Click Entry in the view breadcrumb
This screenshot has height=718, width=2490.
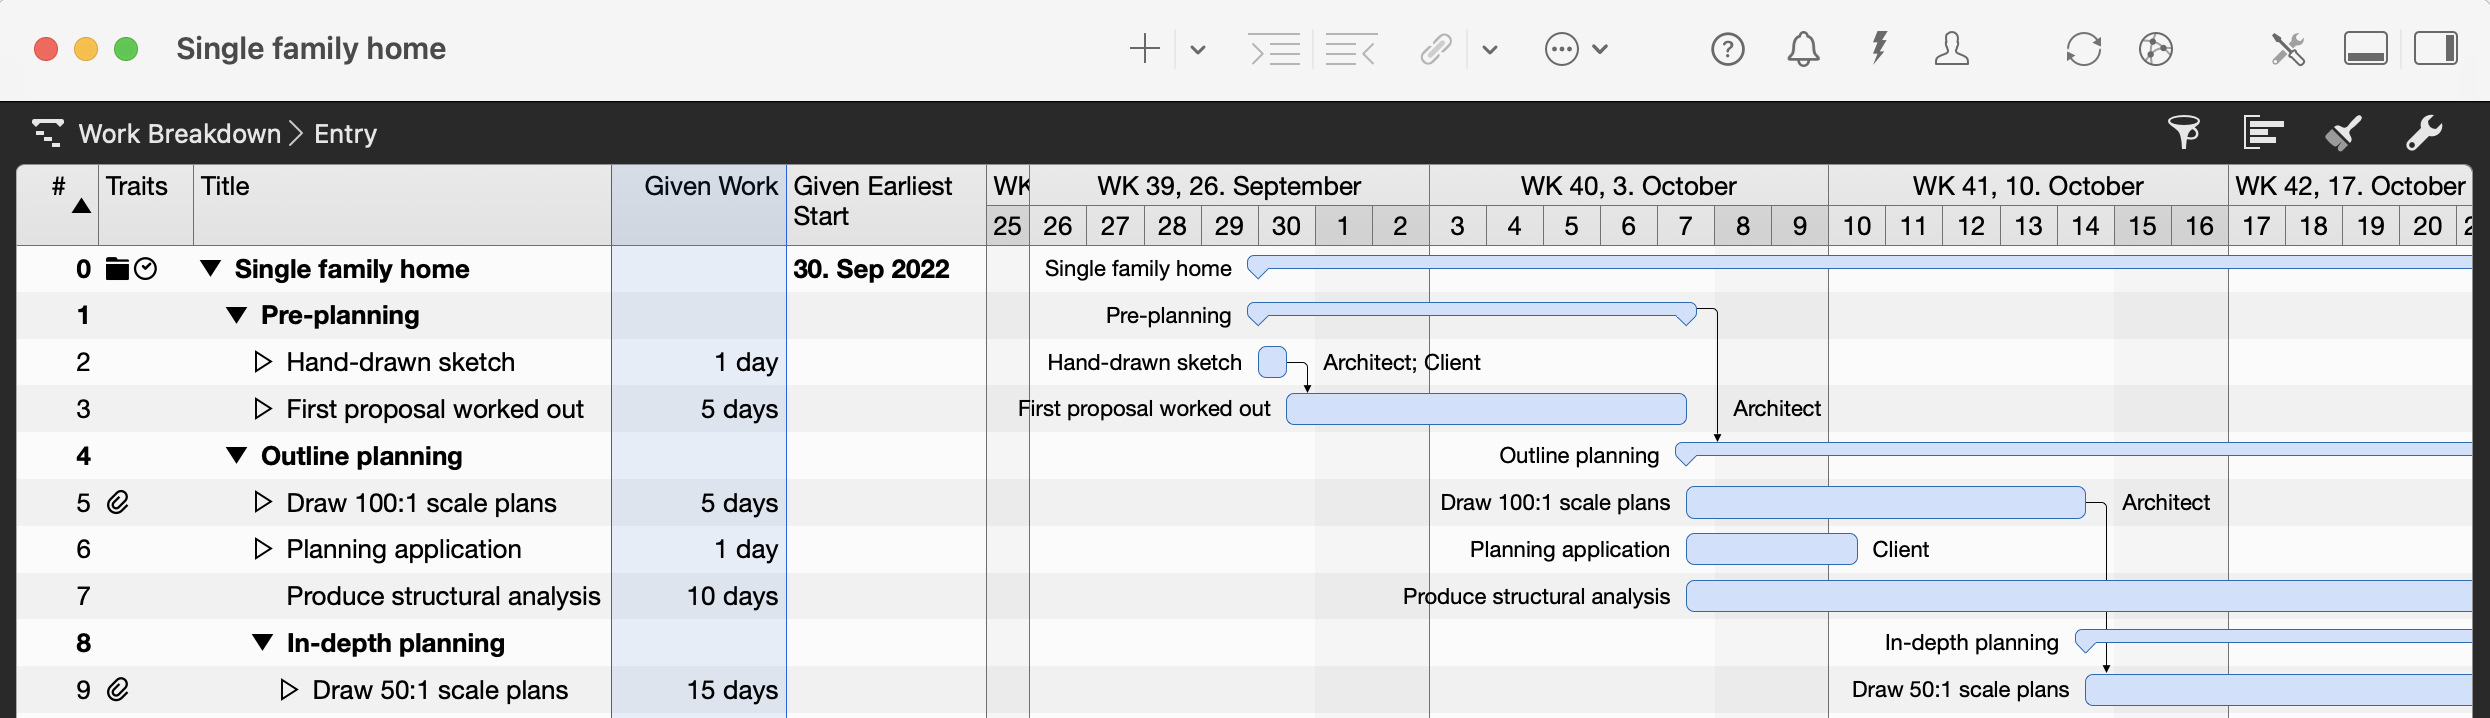tap(344, 133)
